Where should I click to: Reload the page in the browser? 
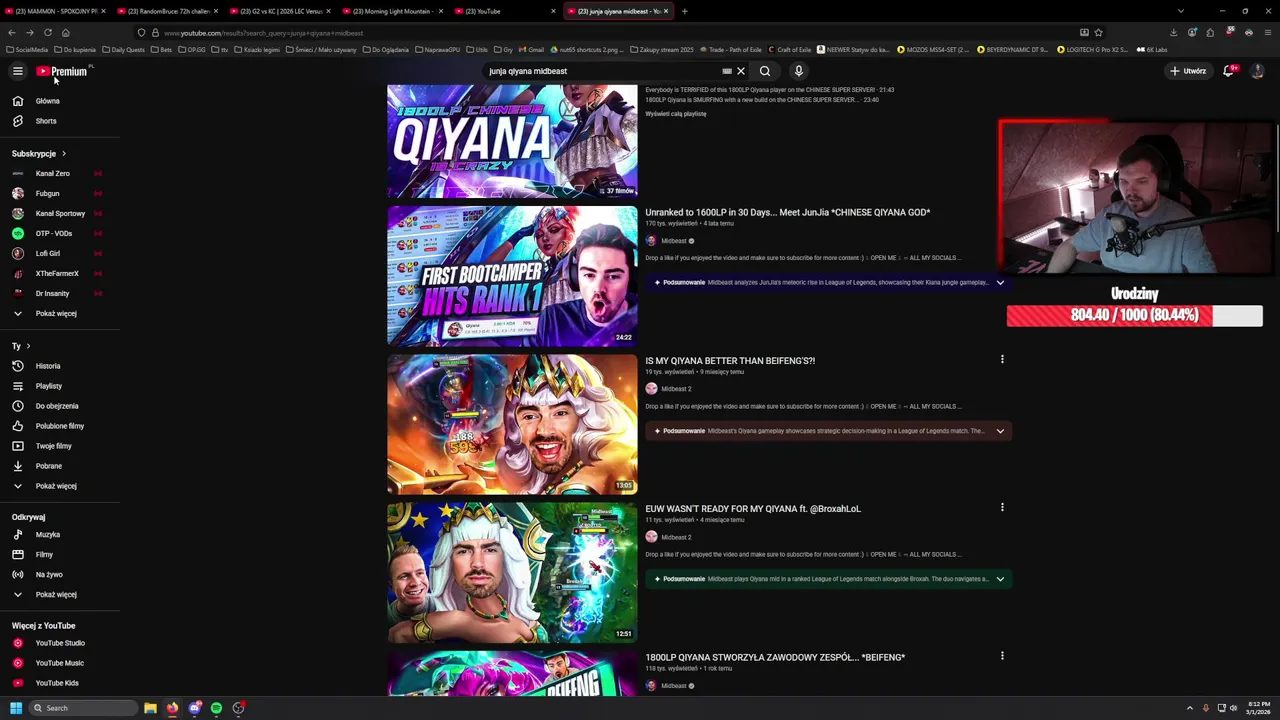[x=47, y=33]
